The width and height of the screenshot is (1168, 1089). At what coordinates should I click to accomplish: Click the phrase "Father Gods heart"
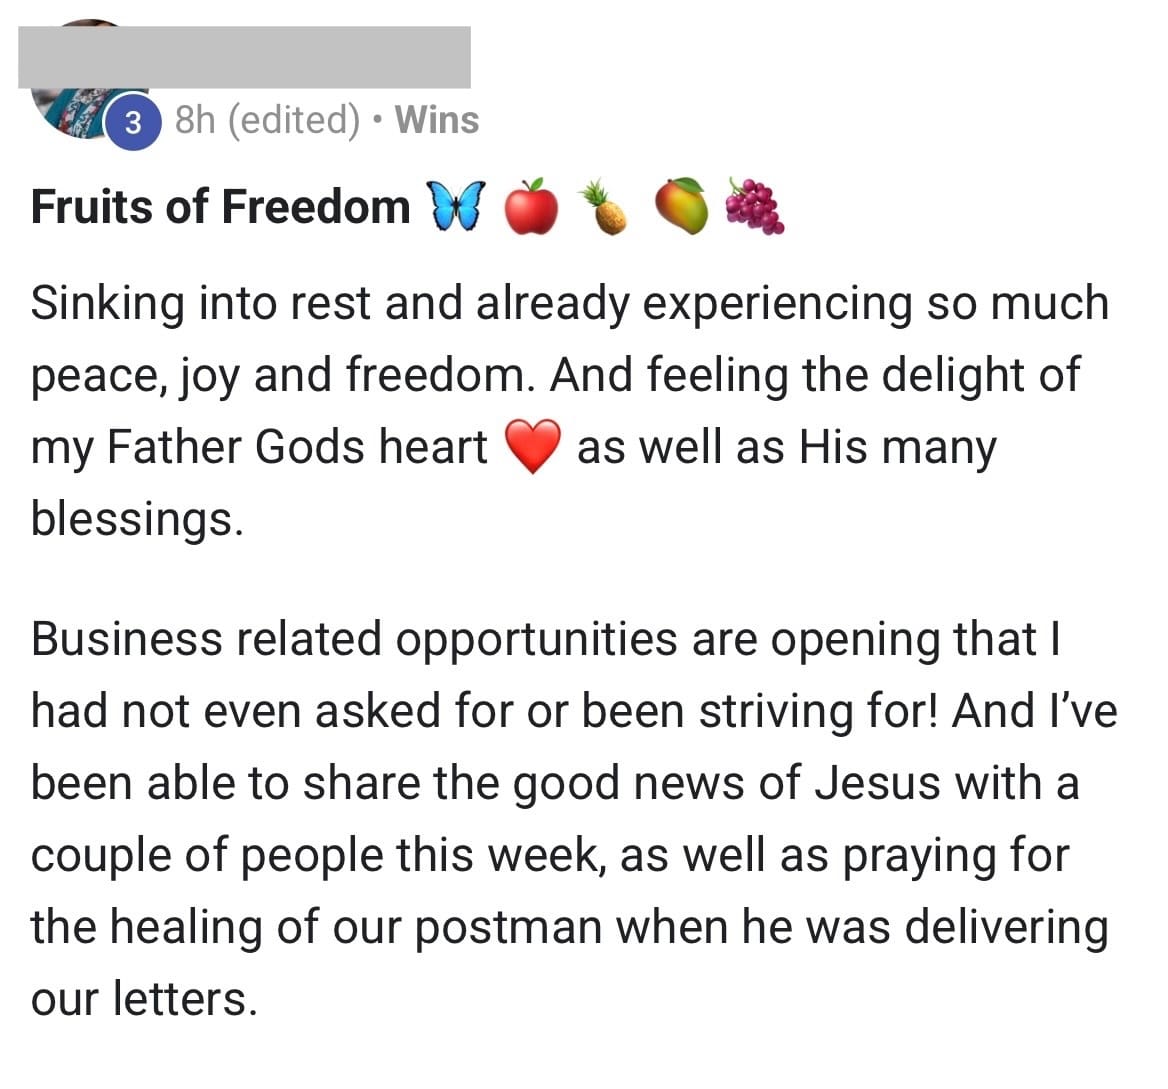296,447
